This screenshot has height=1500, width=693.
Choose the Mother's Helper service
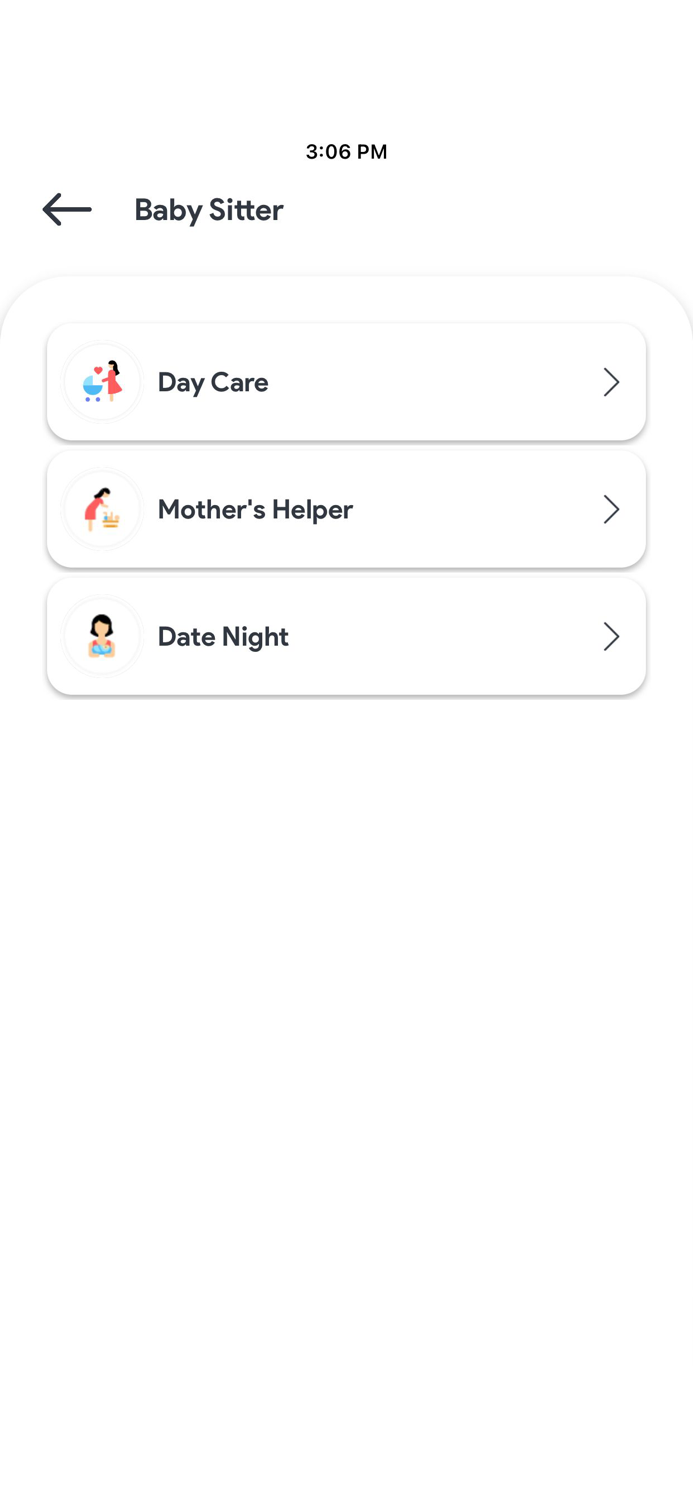pyautogui.click(x=346, y=509)
